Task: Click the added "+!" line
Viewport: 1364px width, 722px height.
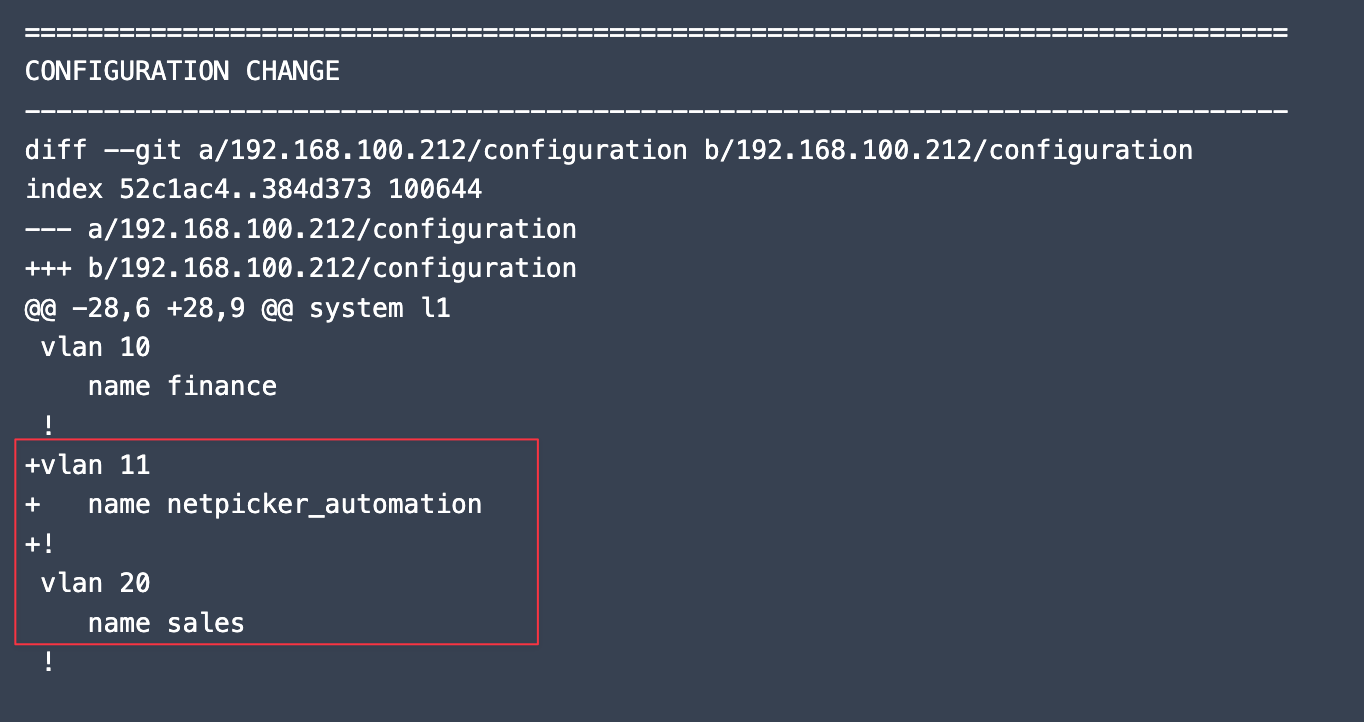Action: click(41, 544)
